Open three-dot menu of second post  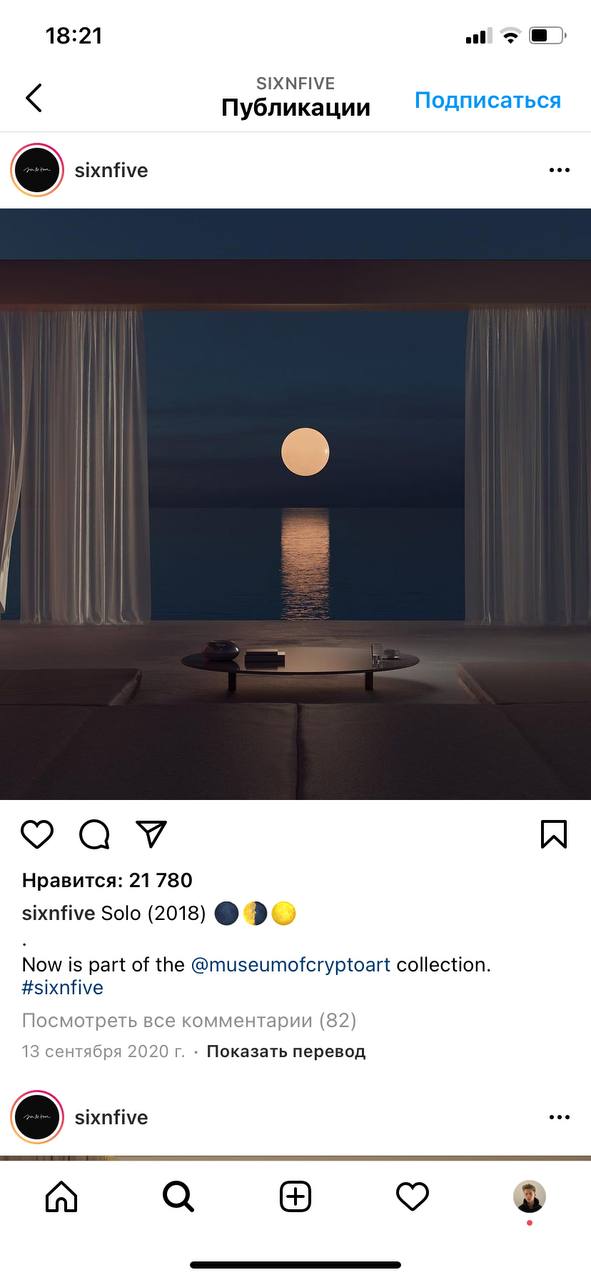(559, 1117)
